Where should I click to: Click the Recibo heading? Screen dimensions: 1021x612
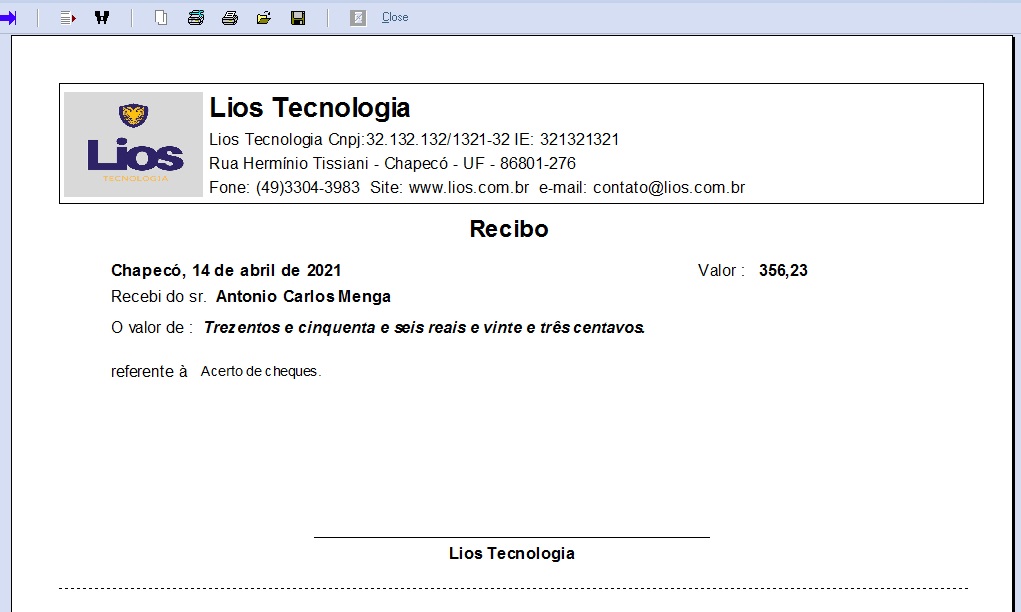coord(509,229)
